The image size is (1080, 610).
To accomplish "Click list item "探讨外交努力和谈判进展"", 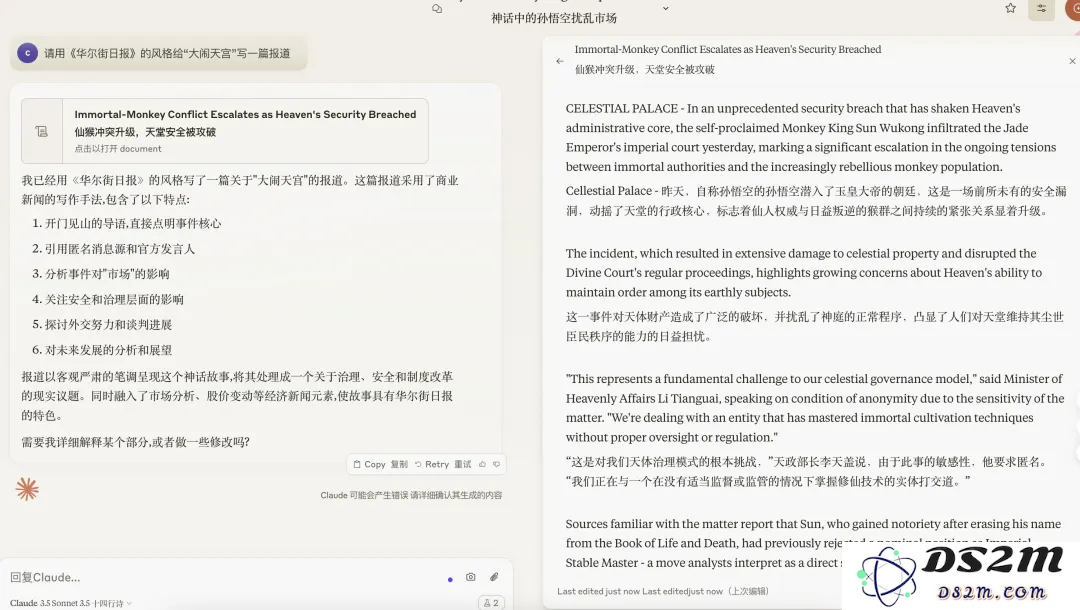I will 108,324.
